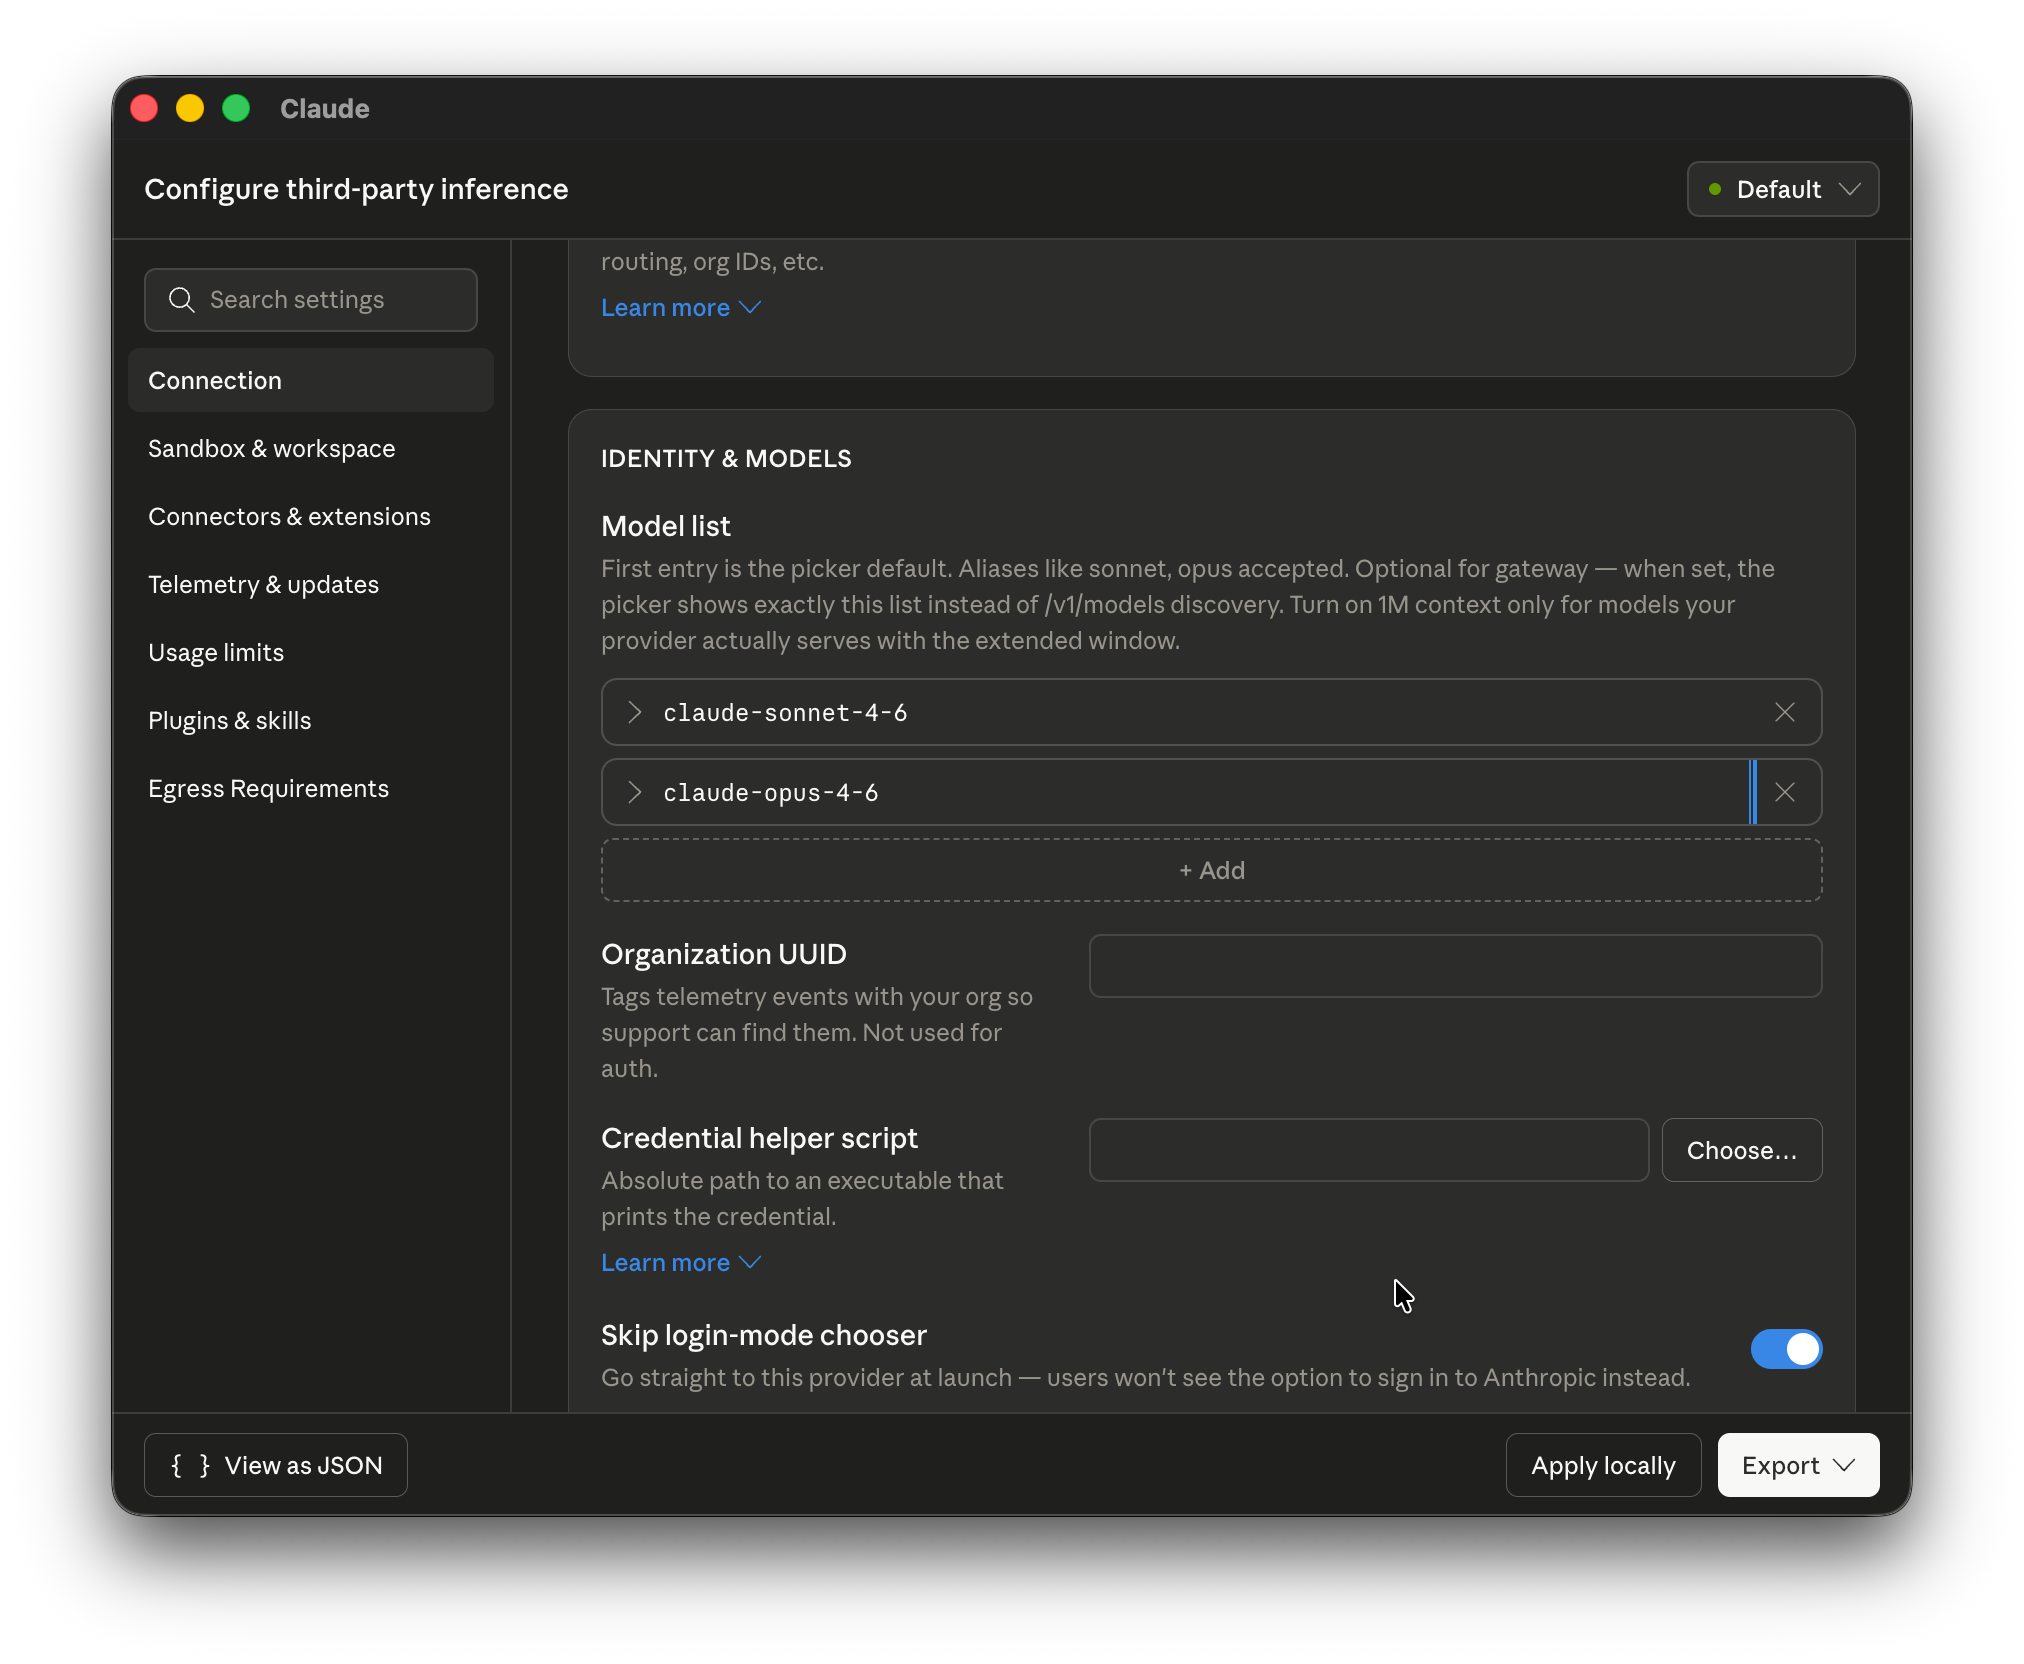Image resolution: width=2024 pixels, height=1664 pixels.
Task: Click the search magnifier icon
Action: pos(181,300)
